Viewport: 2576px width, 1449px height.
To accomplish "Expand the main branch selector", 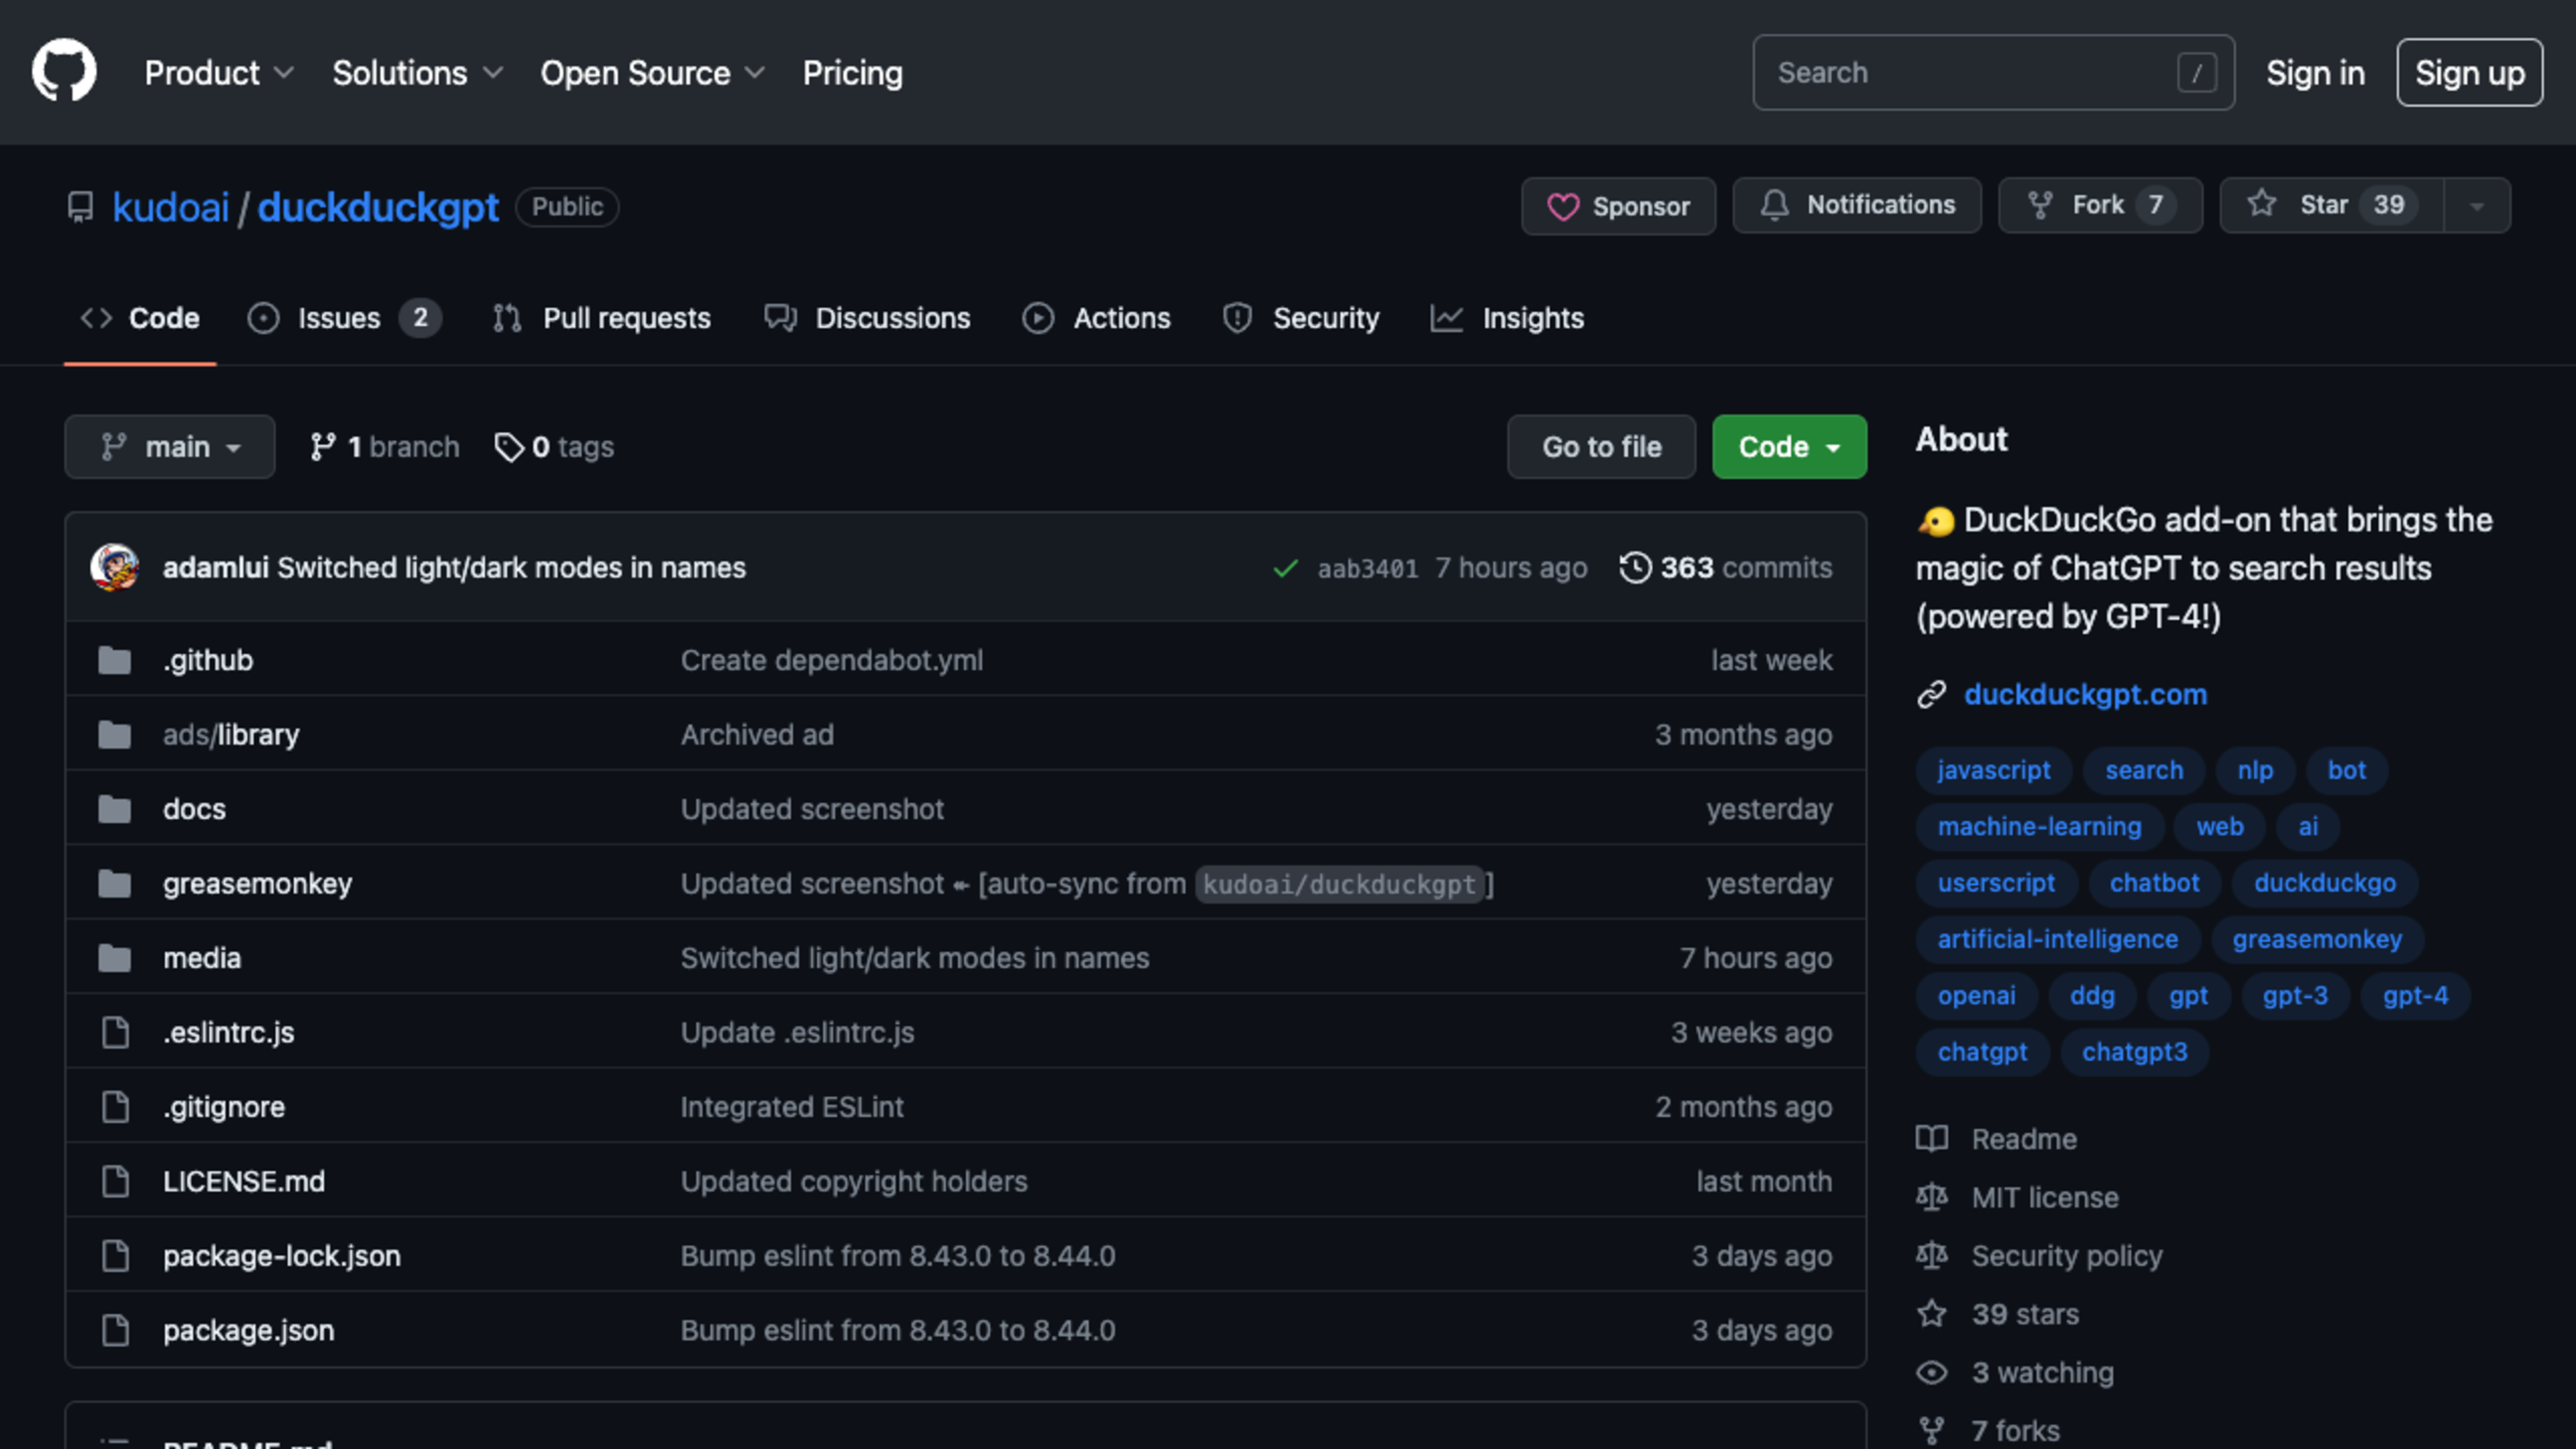I will pyautogui.click(x=170, y=447).
